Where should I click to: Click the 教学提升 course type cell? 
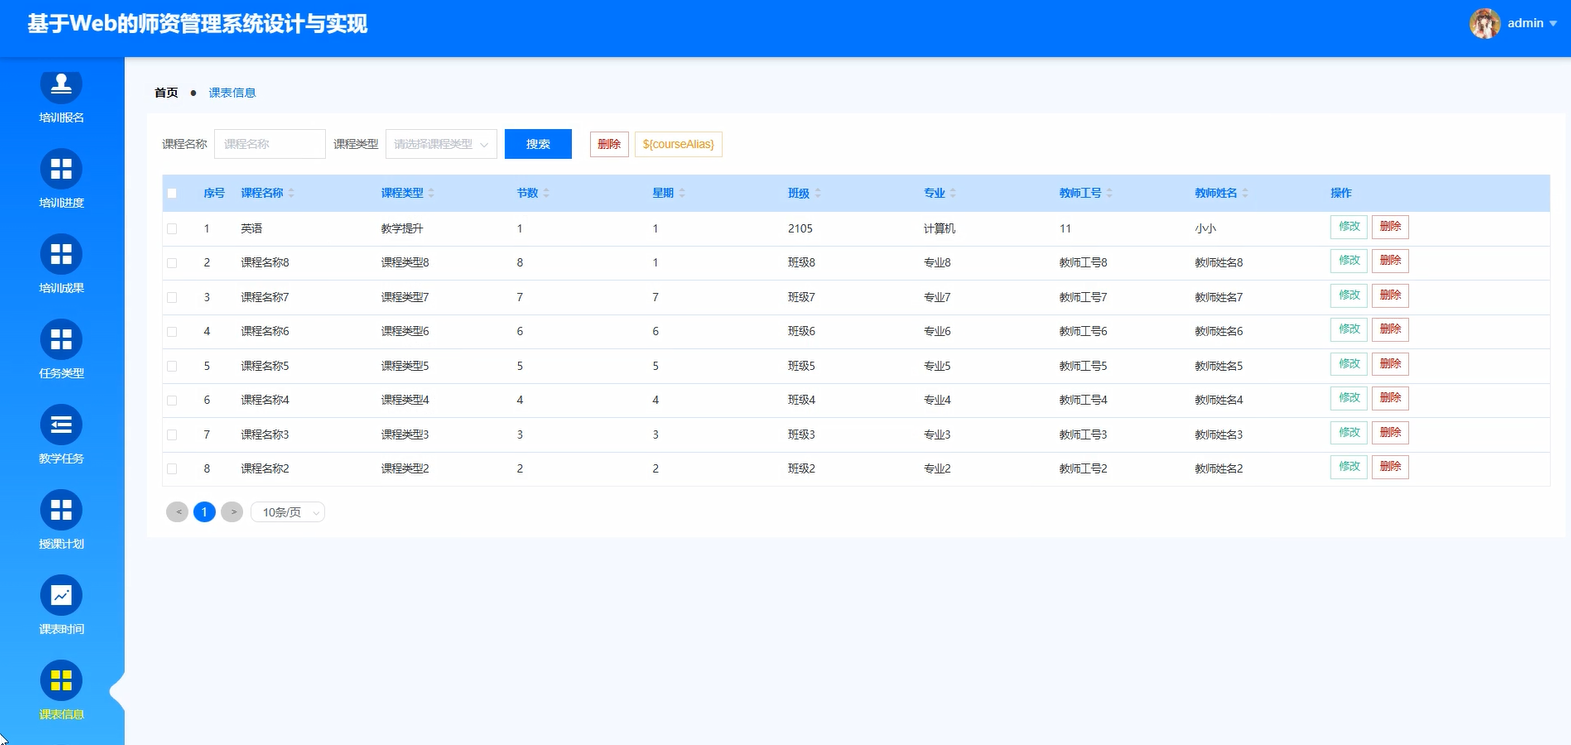402,229
